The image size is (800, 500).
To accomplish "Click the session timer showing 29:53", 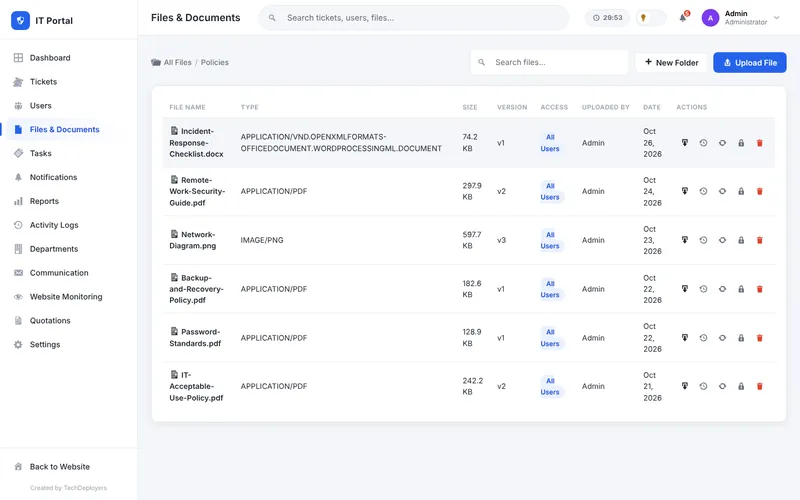I will 607,18.
